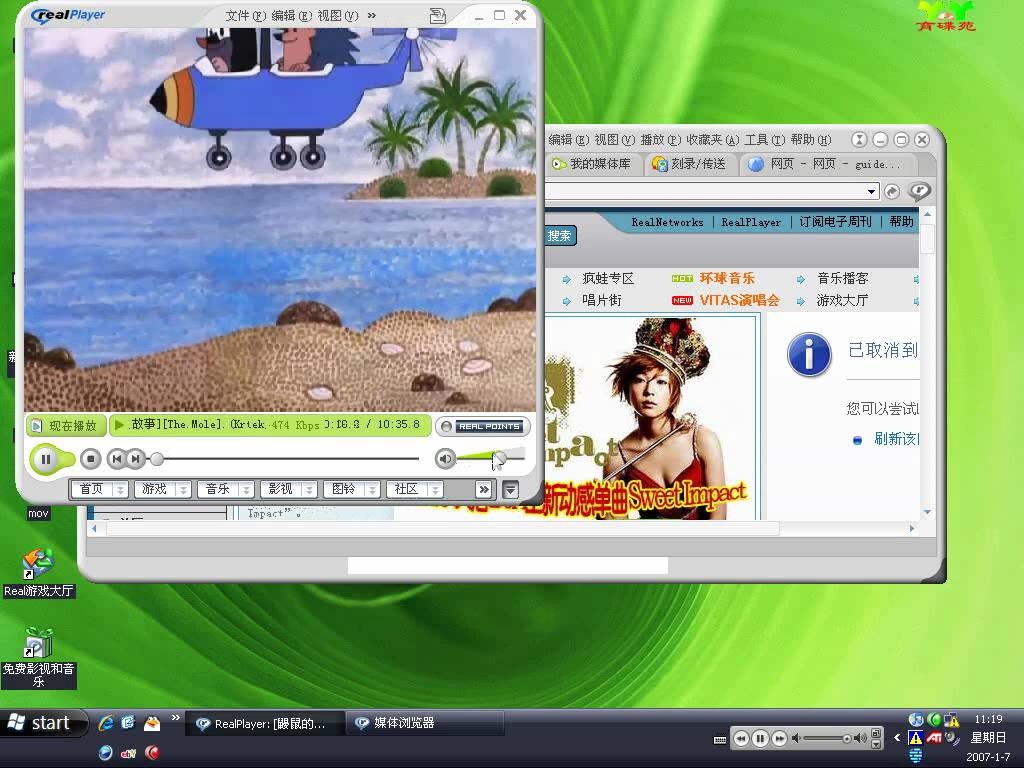Click the 搜索 search button
1024x768 pixels.
click(559, 236)
